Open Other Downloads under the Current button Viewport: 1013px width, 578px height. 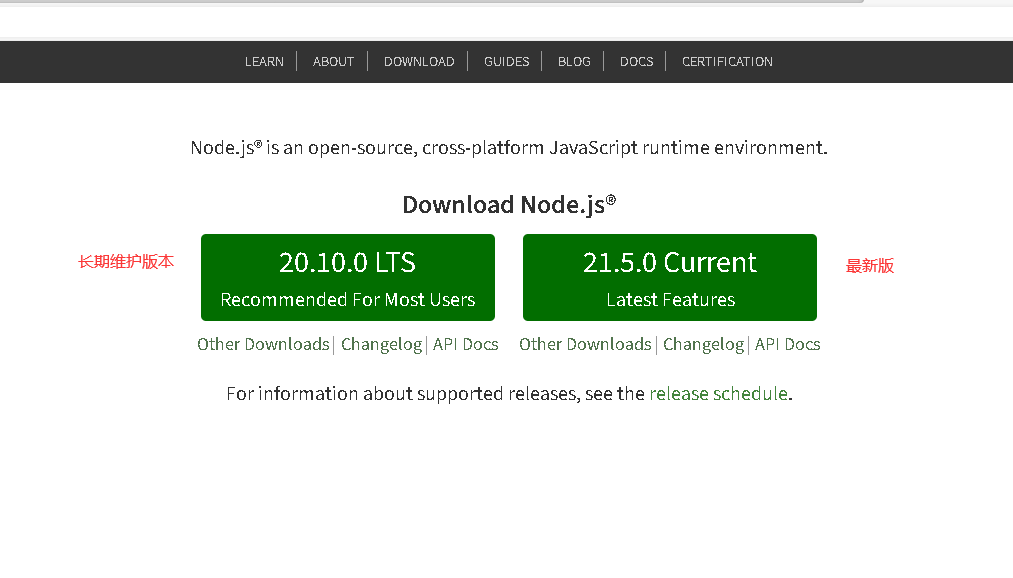585,344
